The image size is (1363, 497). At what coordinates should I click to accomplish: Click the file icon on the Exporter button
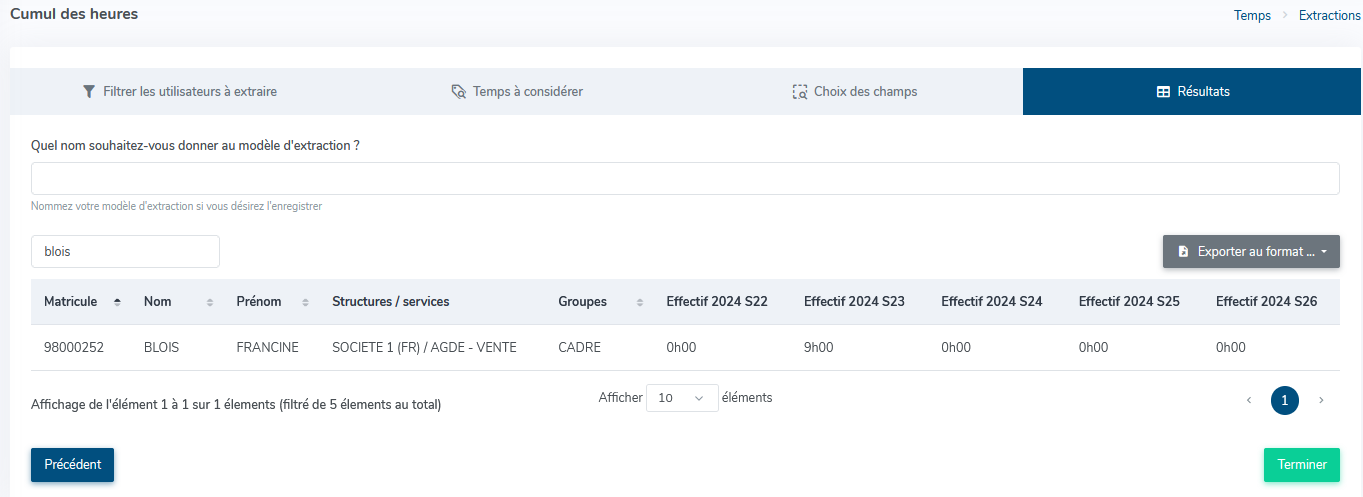[x=1183, y=252]
